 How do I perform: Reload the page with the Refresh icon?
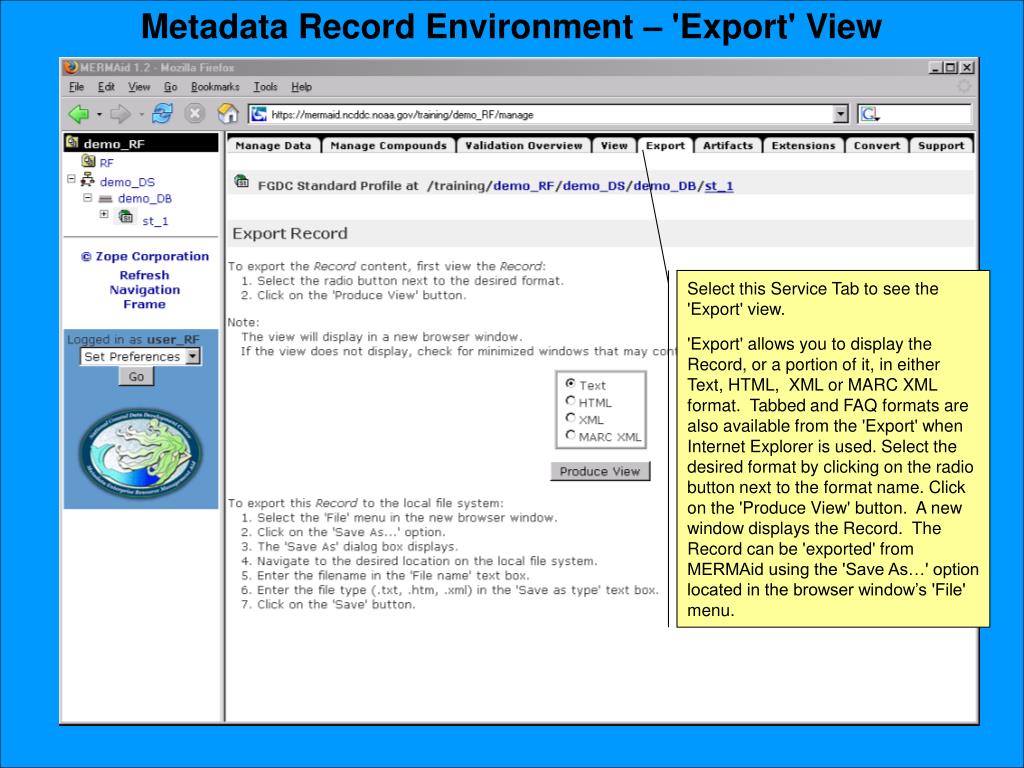(162, 114)
